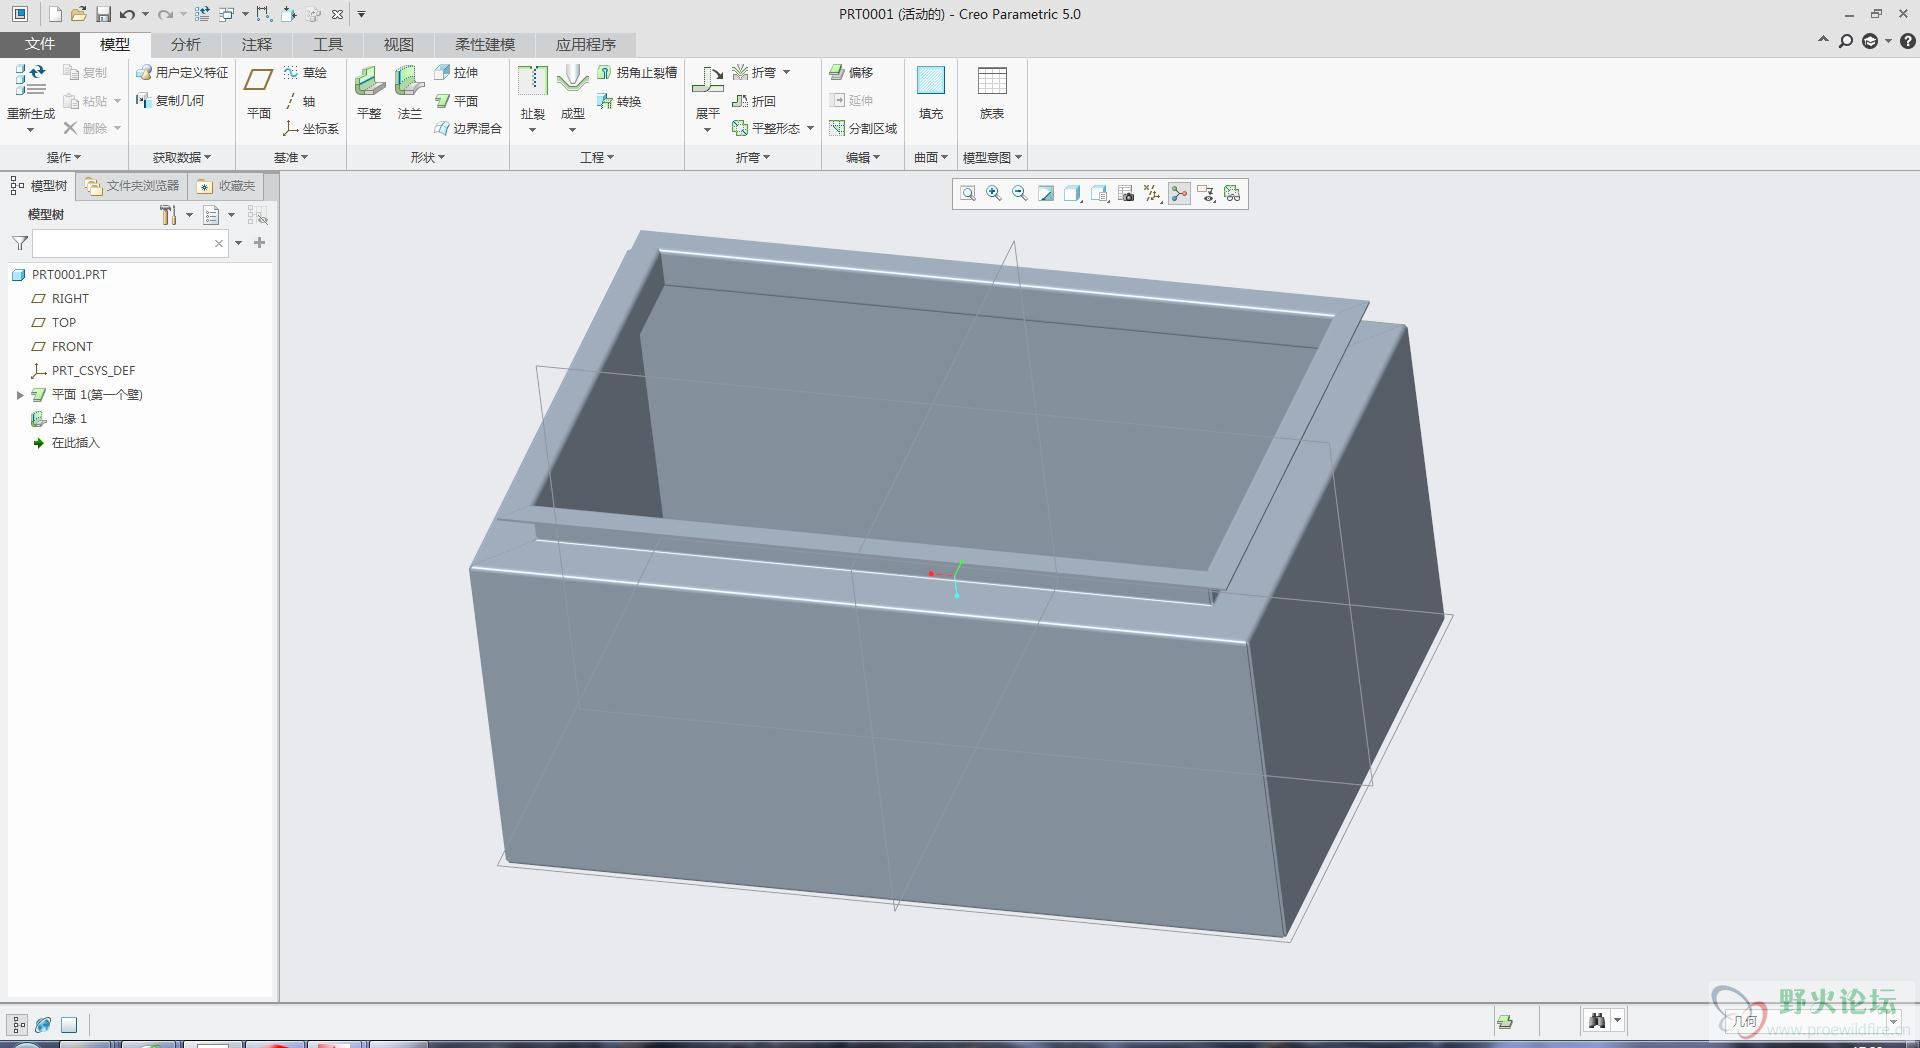Screen dimensions: 1920x1048
Task: Click the Unbend (展平) icon
Action: pyautogui.click(x=707, y=81)
